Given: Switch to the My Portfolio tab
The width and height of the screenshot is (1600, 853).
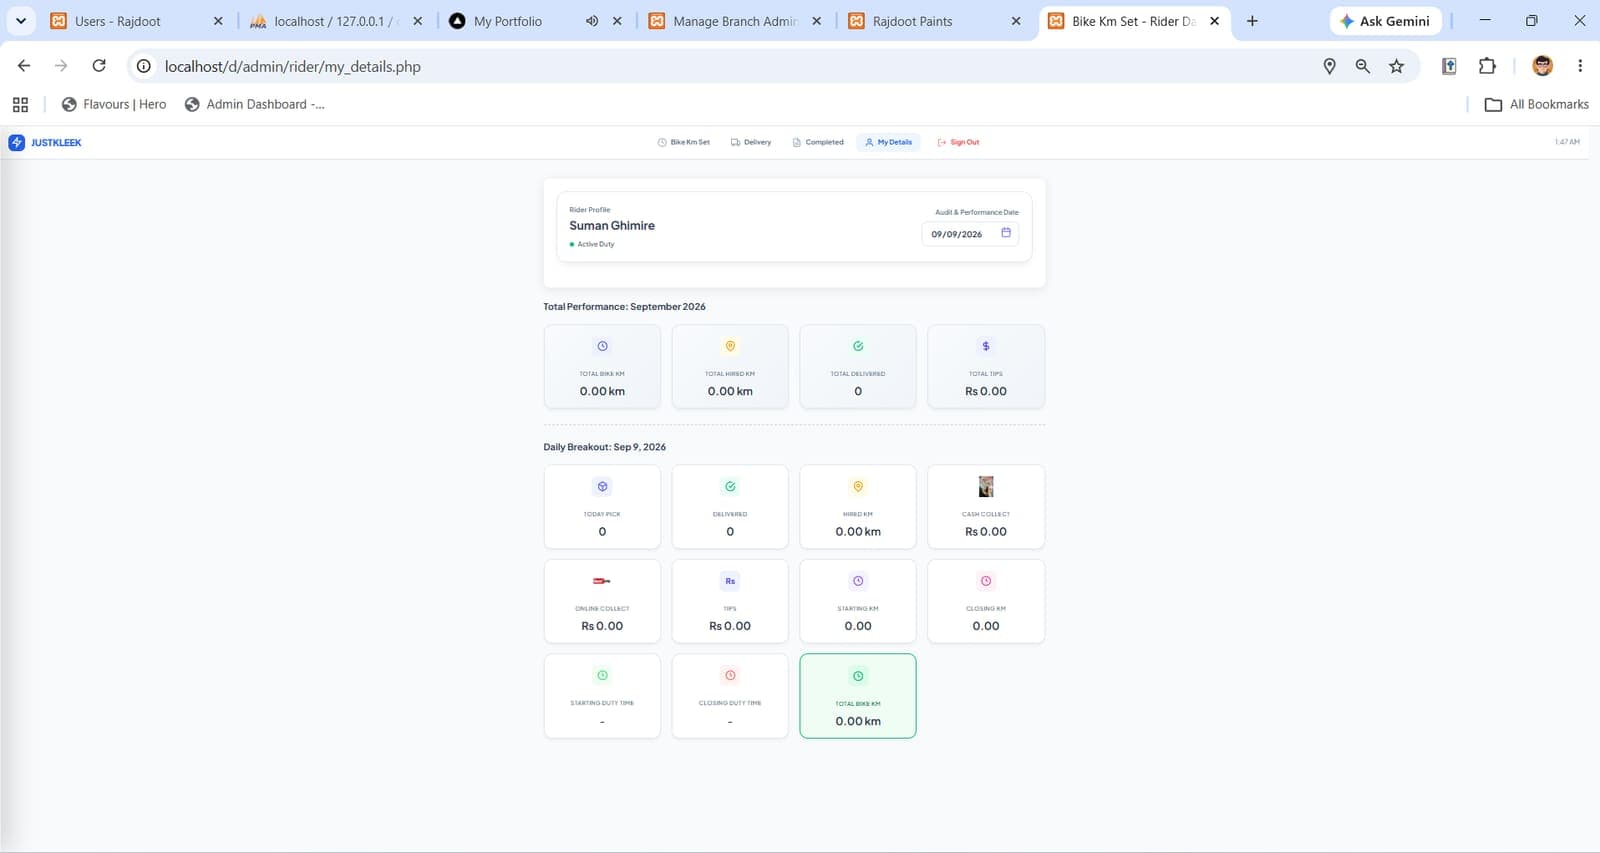Looking at the screenshot, I should click(x=537, y=21).
